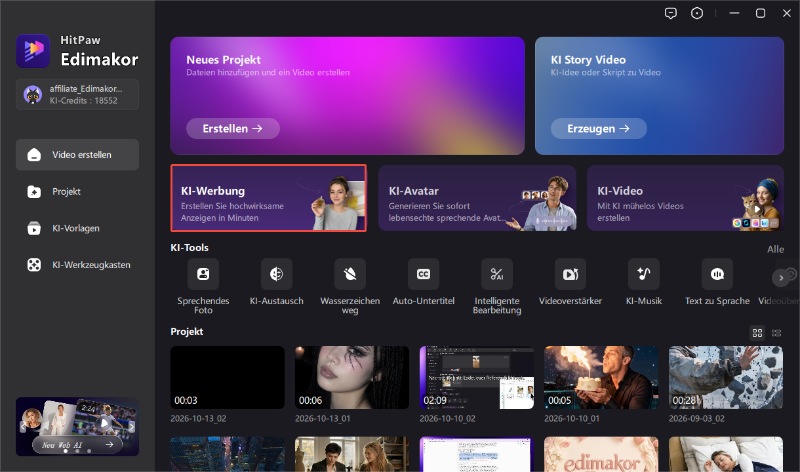The width and height of the screenshot is (800, 472).
Task: Open the KI-Video card
Action: [x=685, y=198]
